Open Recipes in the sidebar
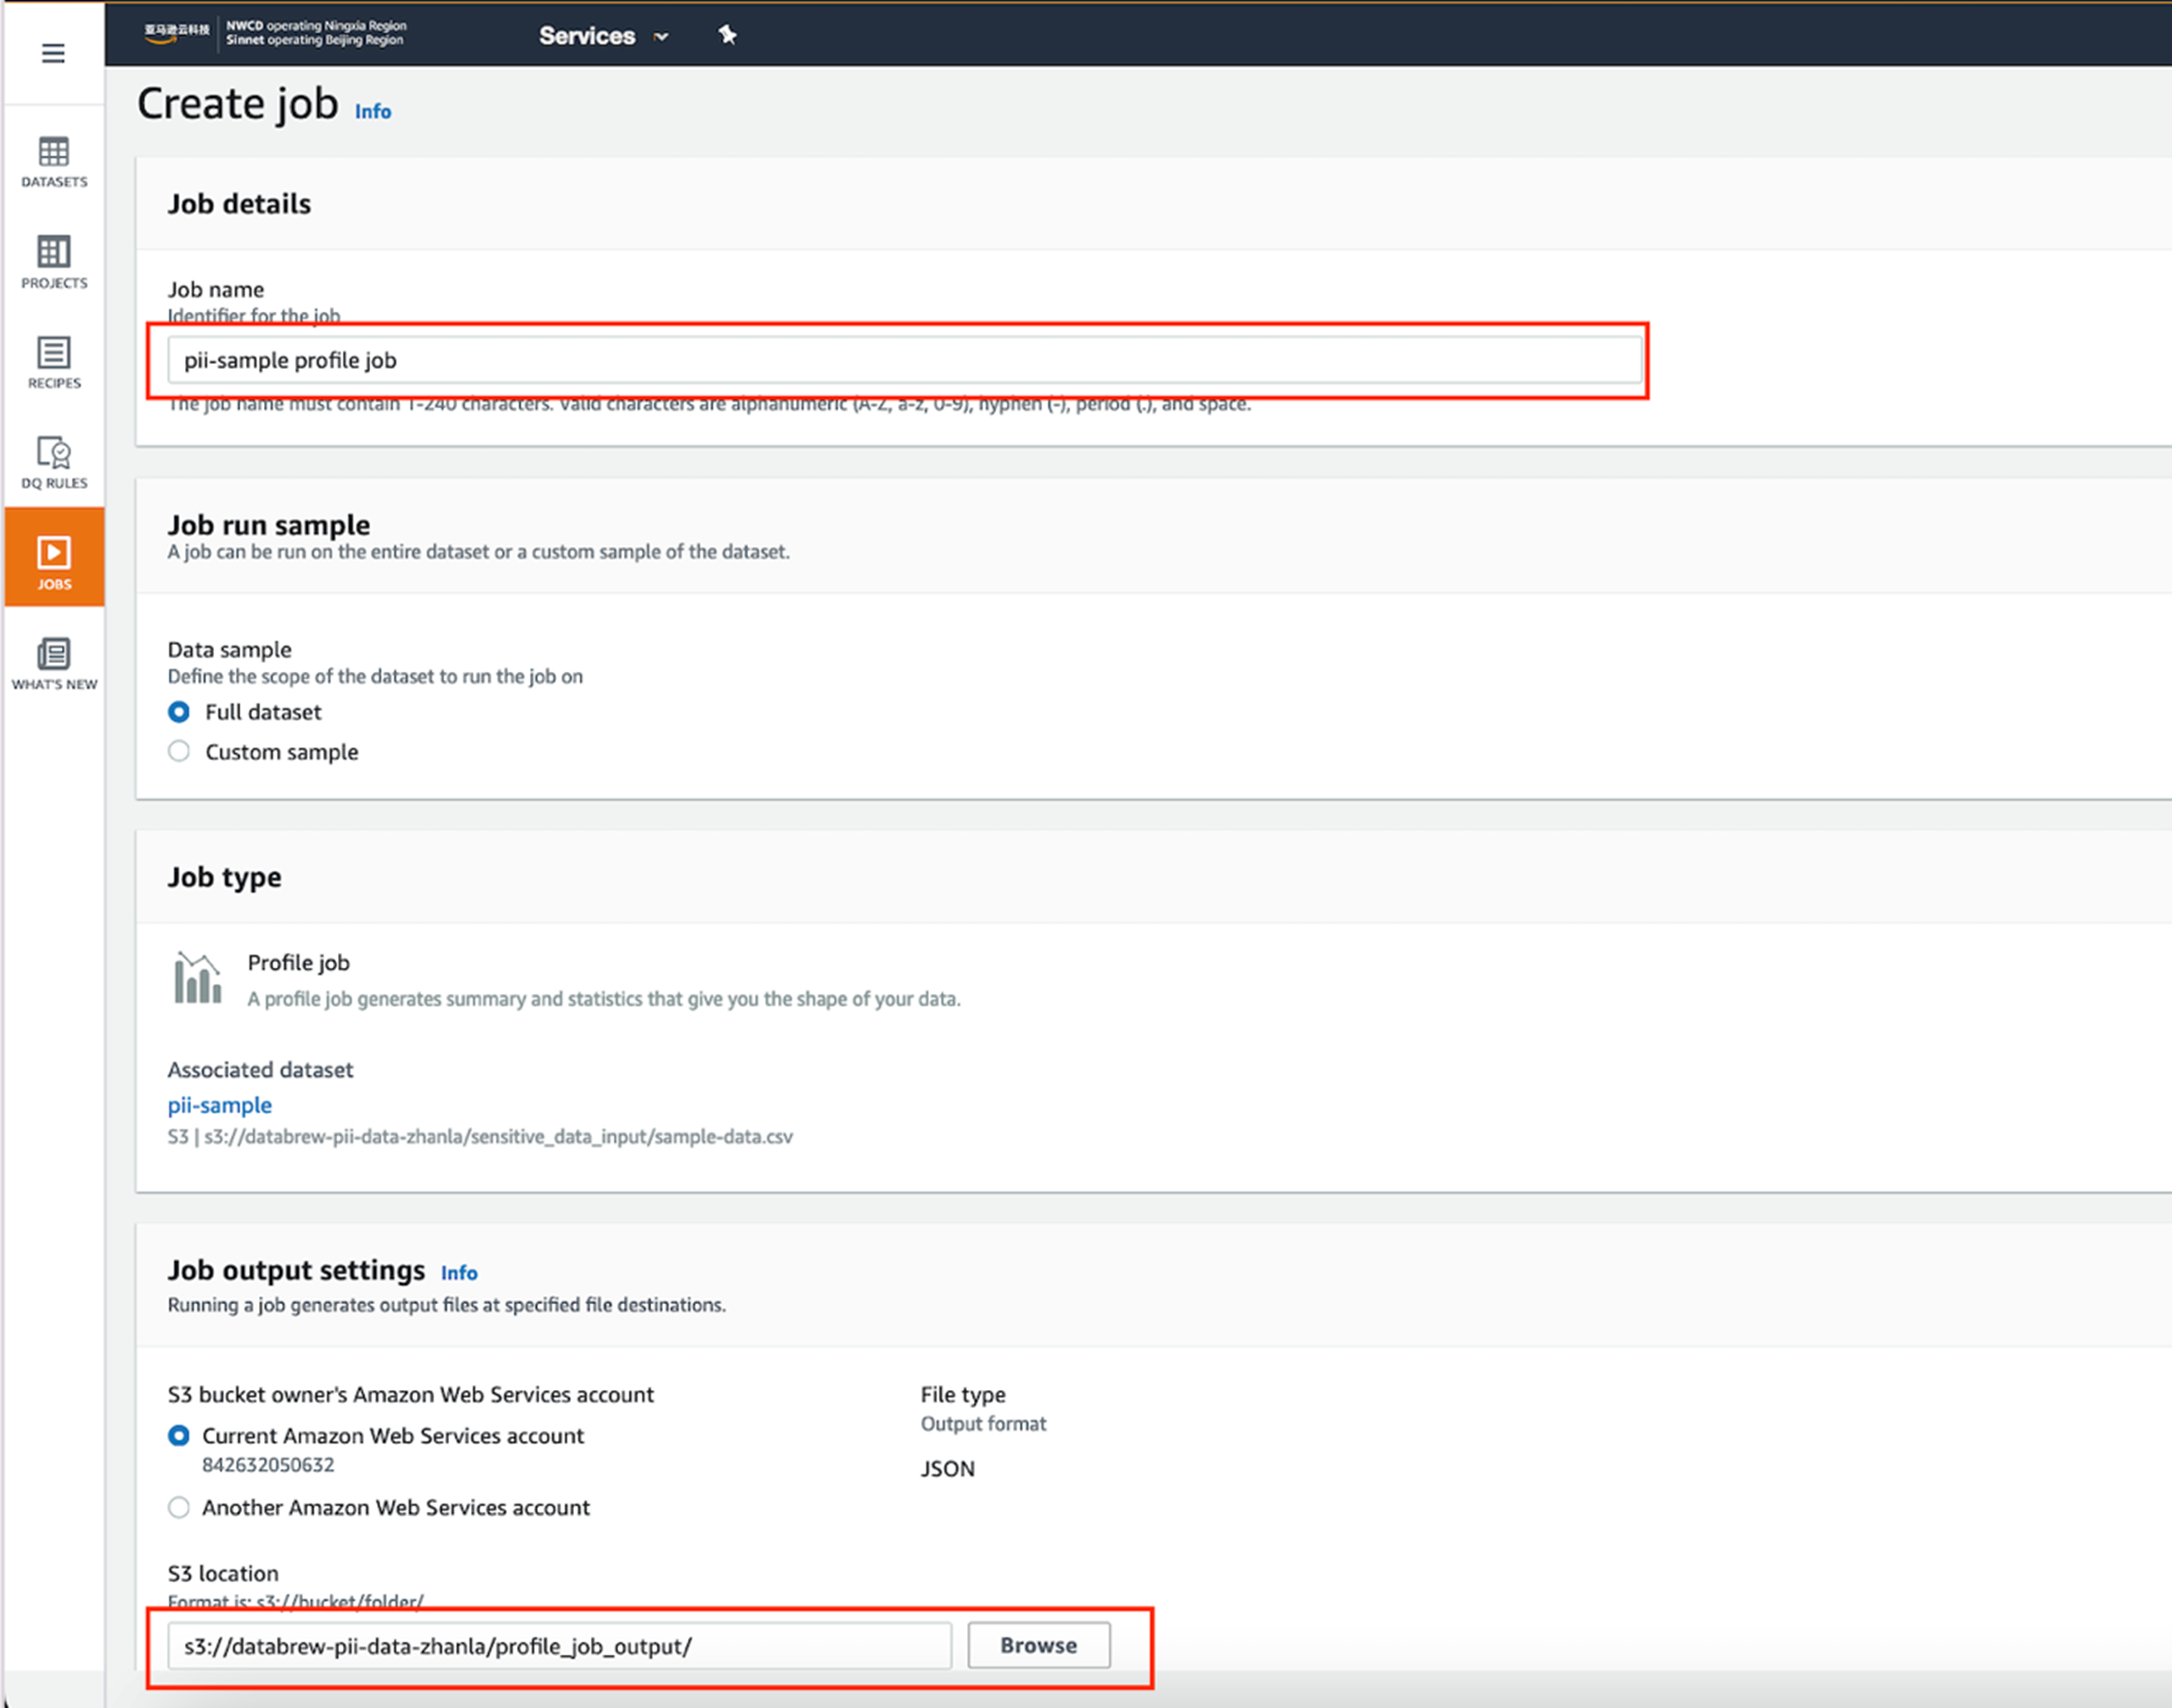The width and height of the screenshot is (2172, 1708). click(54, 361)
